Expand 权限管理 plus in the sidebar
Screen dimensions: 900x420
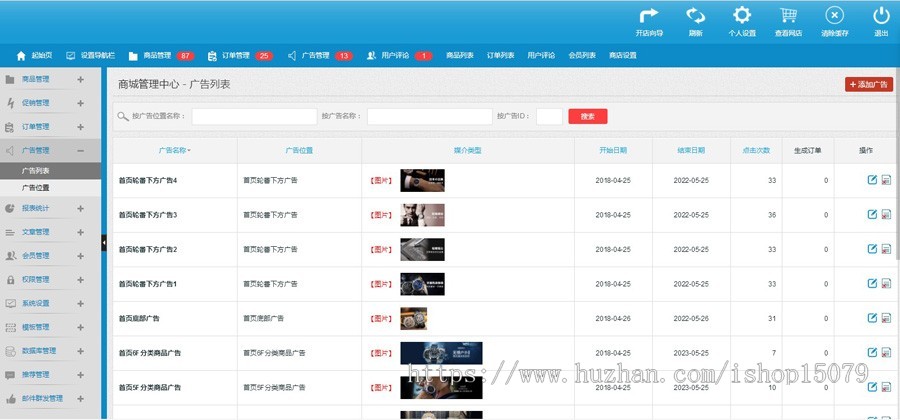point(80,280)
